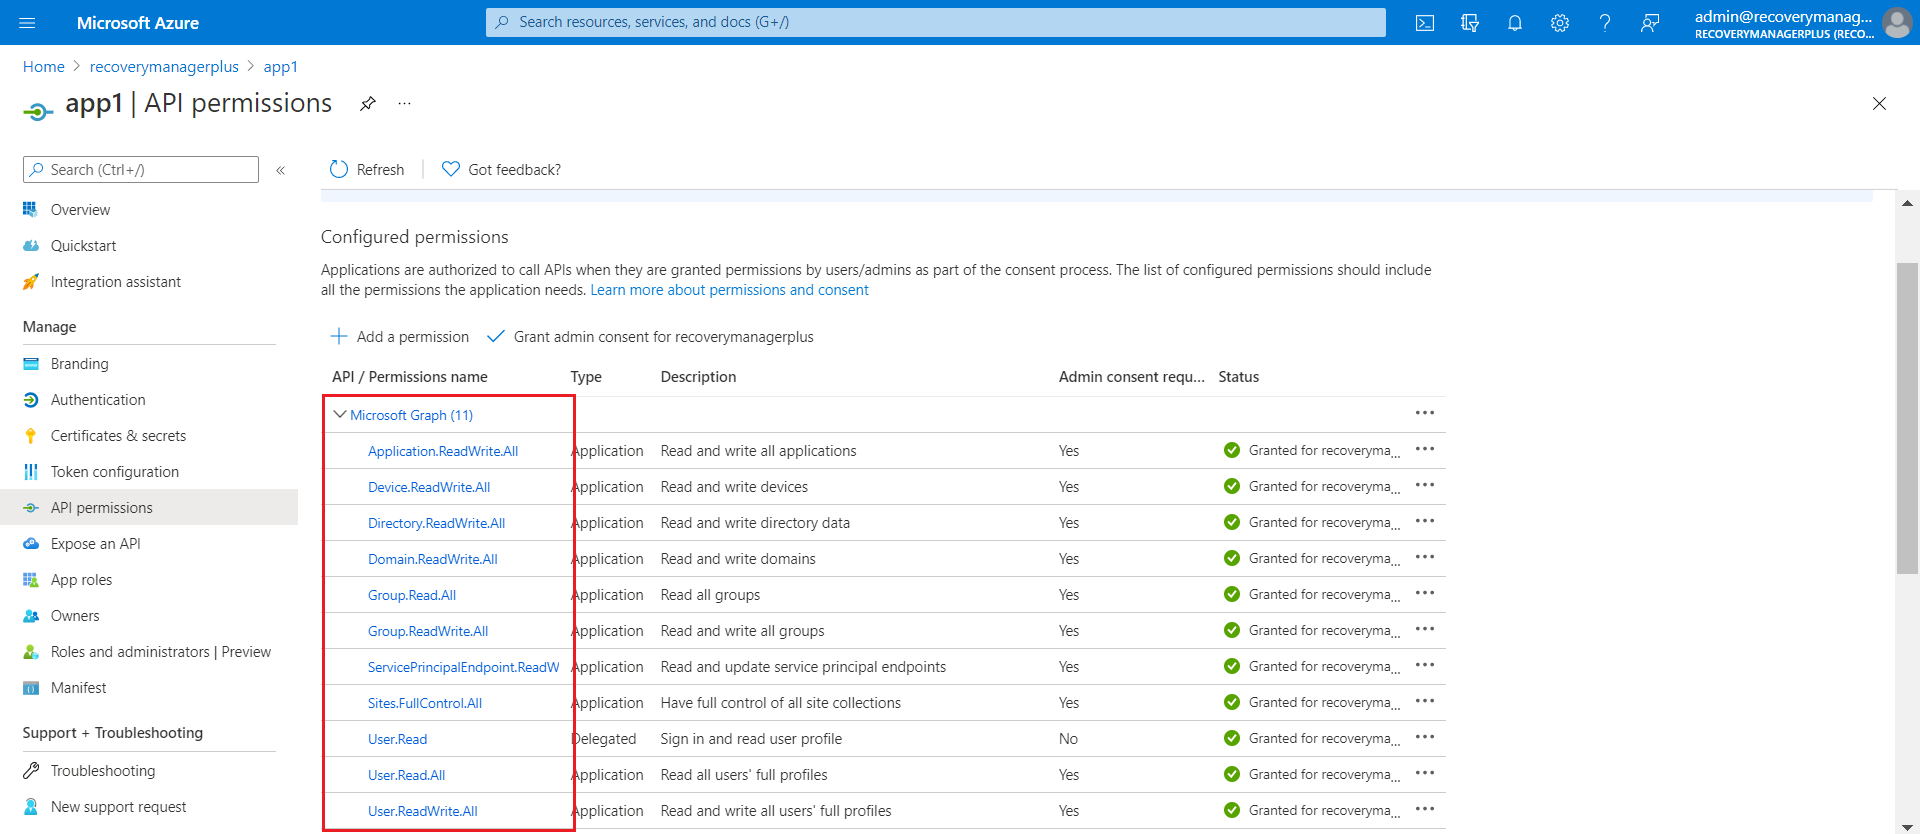
Task: Click Add a permission
Action: [400, 337]
